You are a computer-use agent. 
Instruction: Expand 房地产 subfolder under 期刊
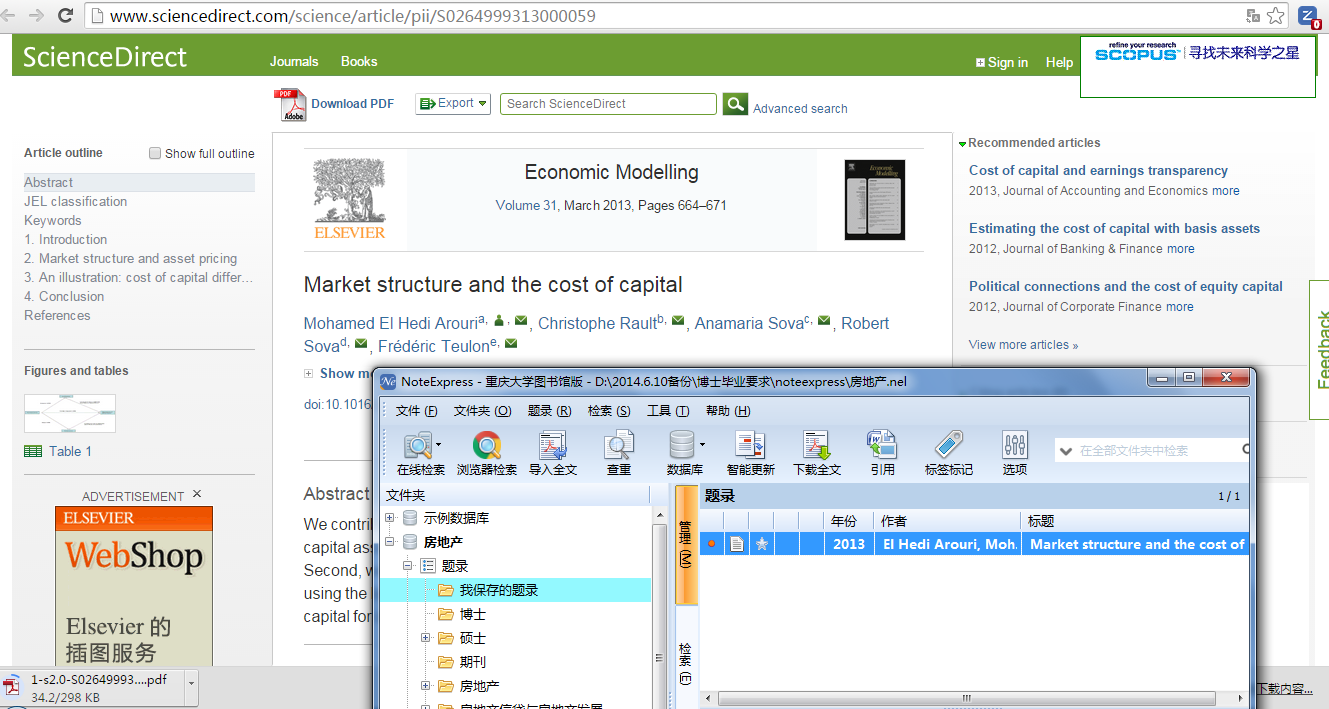click(x=426, y=686)
